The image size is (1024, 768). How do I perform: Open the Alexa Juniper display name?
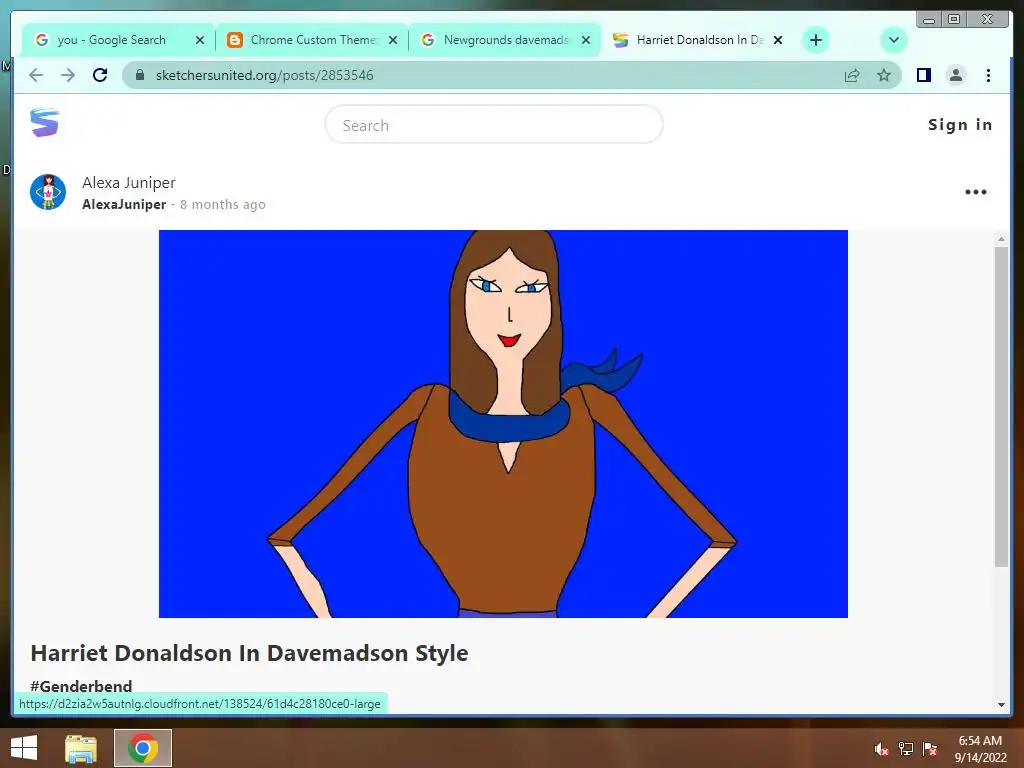point(129,183)
